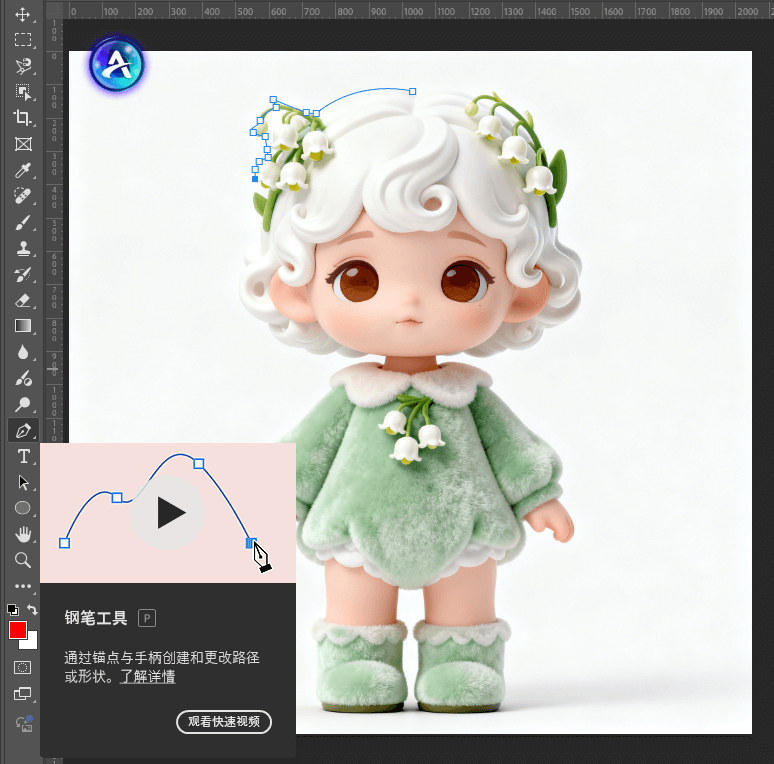Click the red foreground color swatch
Screen dimensions: 774x764
17,630
